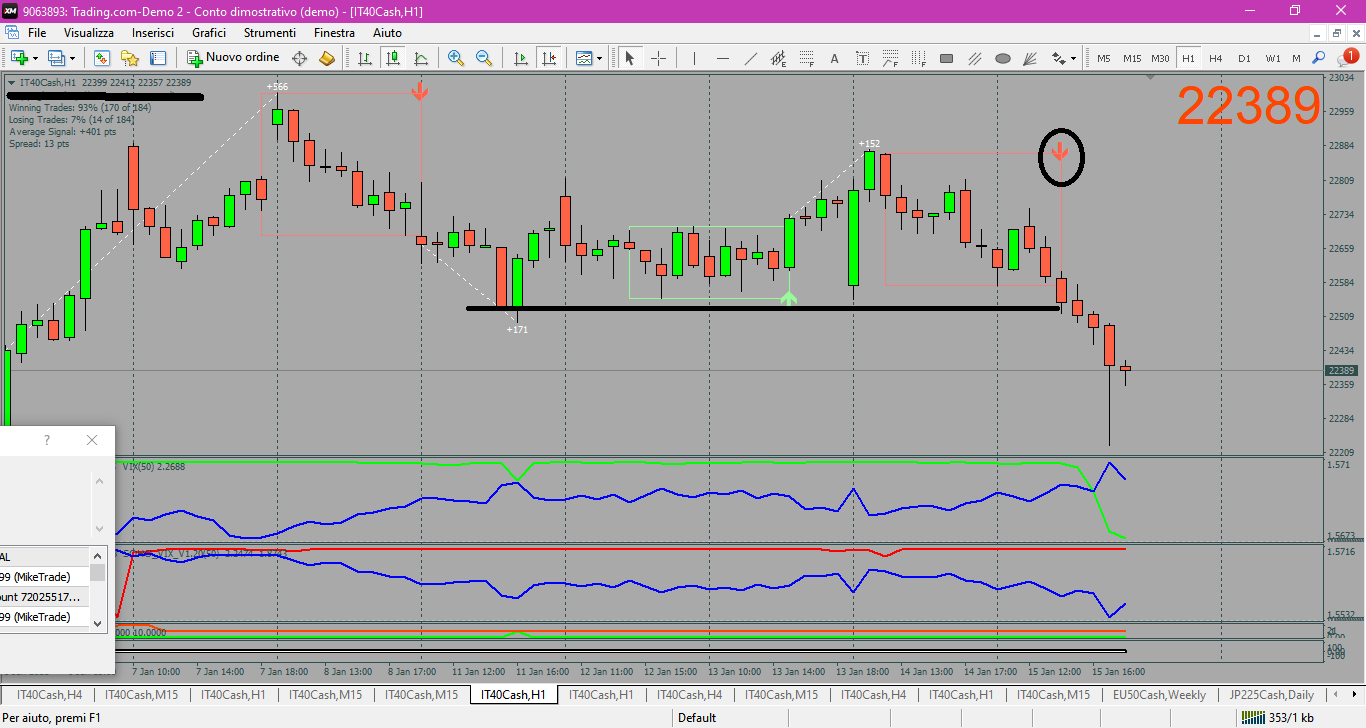Zoom out of the chart

484,58
